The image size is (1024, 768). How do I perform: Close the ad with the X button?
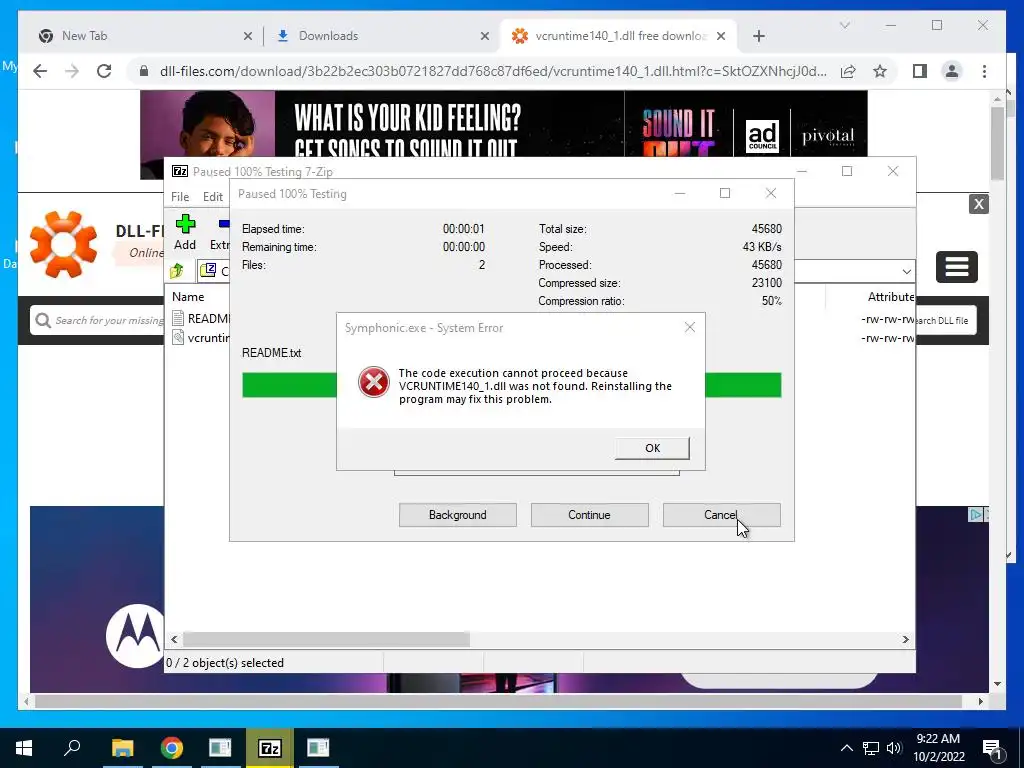pyautogui.click(x=978, y=204)
